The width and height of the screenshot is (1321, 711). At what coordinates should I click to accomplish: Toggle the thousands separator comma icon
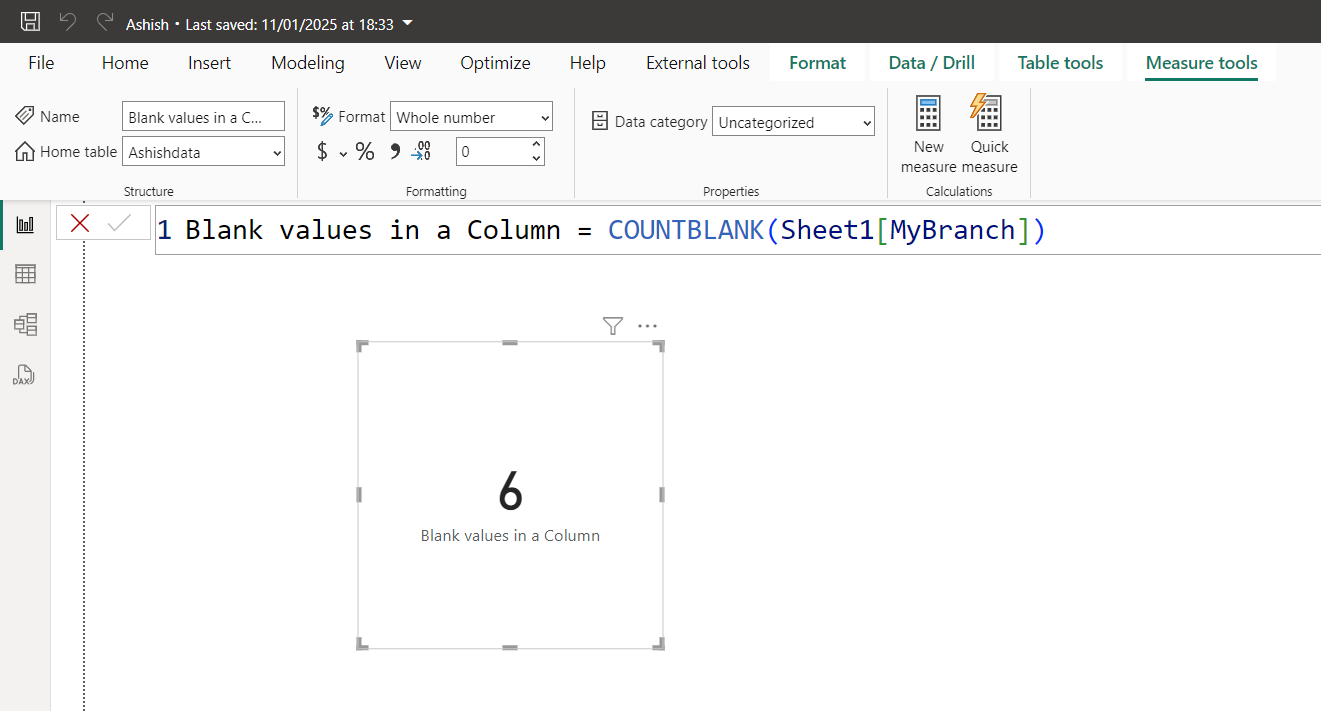pyautogui.click(x=394, y=150)
